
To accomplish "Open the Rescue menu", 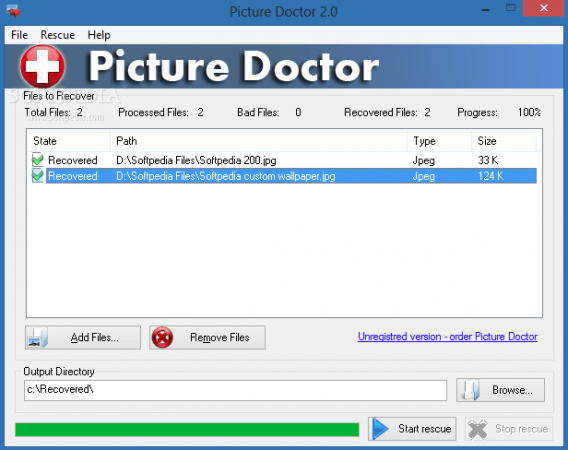I will [58, 35].
